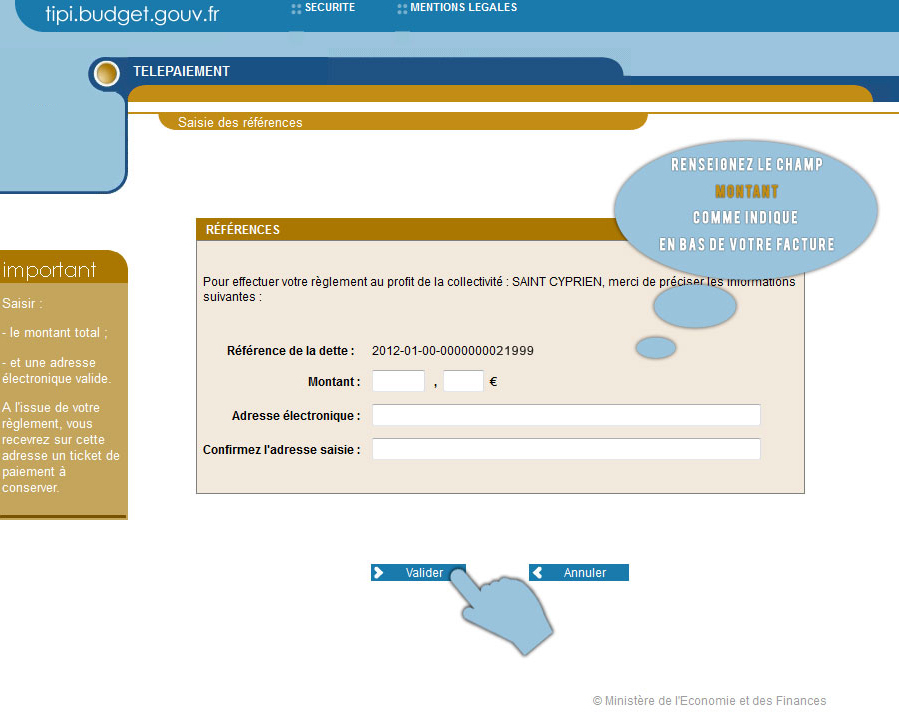This screenshot has height=720, width=899.
Task: Focus the Montant euros input field
Action: (x=399, y=381)
